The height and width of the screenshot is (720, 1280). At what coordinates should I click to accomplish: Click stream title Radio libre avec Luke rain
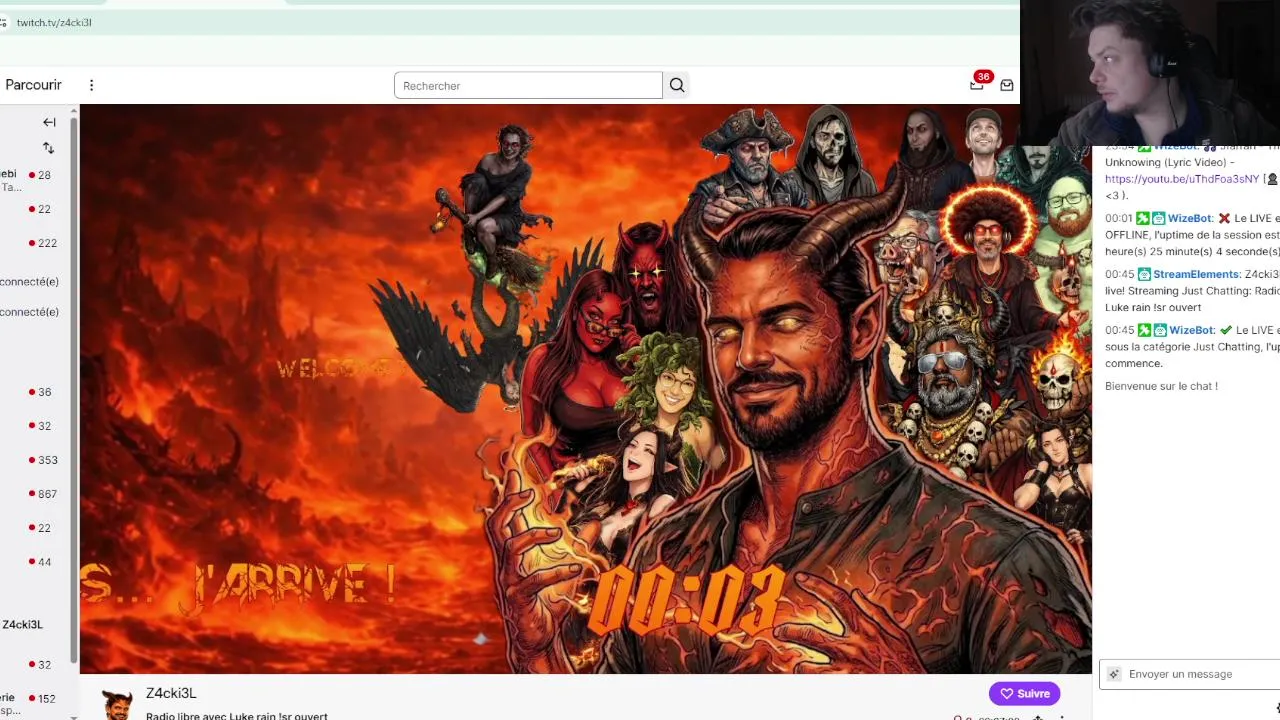pos(237,716)
